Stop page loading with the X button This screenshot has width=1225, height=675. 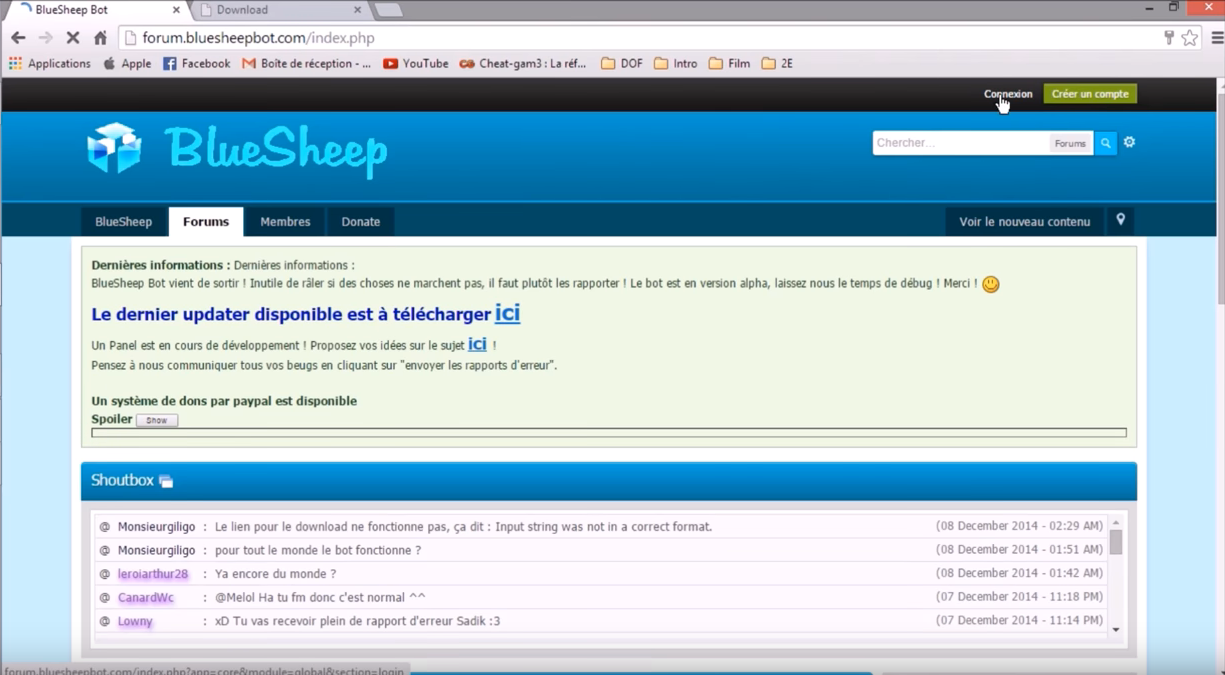pos(73,38)
